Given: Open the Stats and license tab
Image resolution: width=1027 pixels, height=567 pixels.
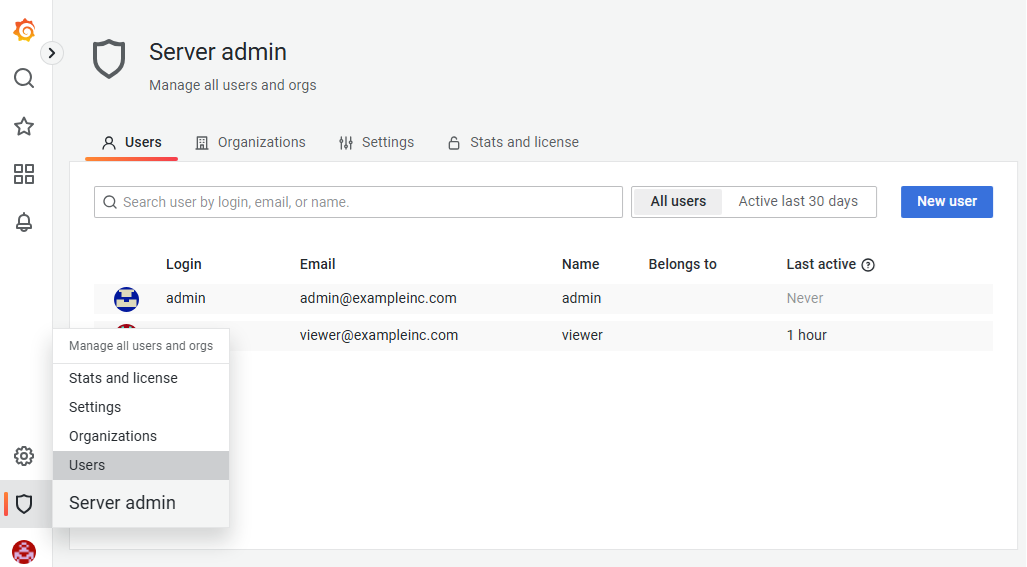Looking at the screenshot, I should tap(513, 142).
